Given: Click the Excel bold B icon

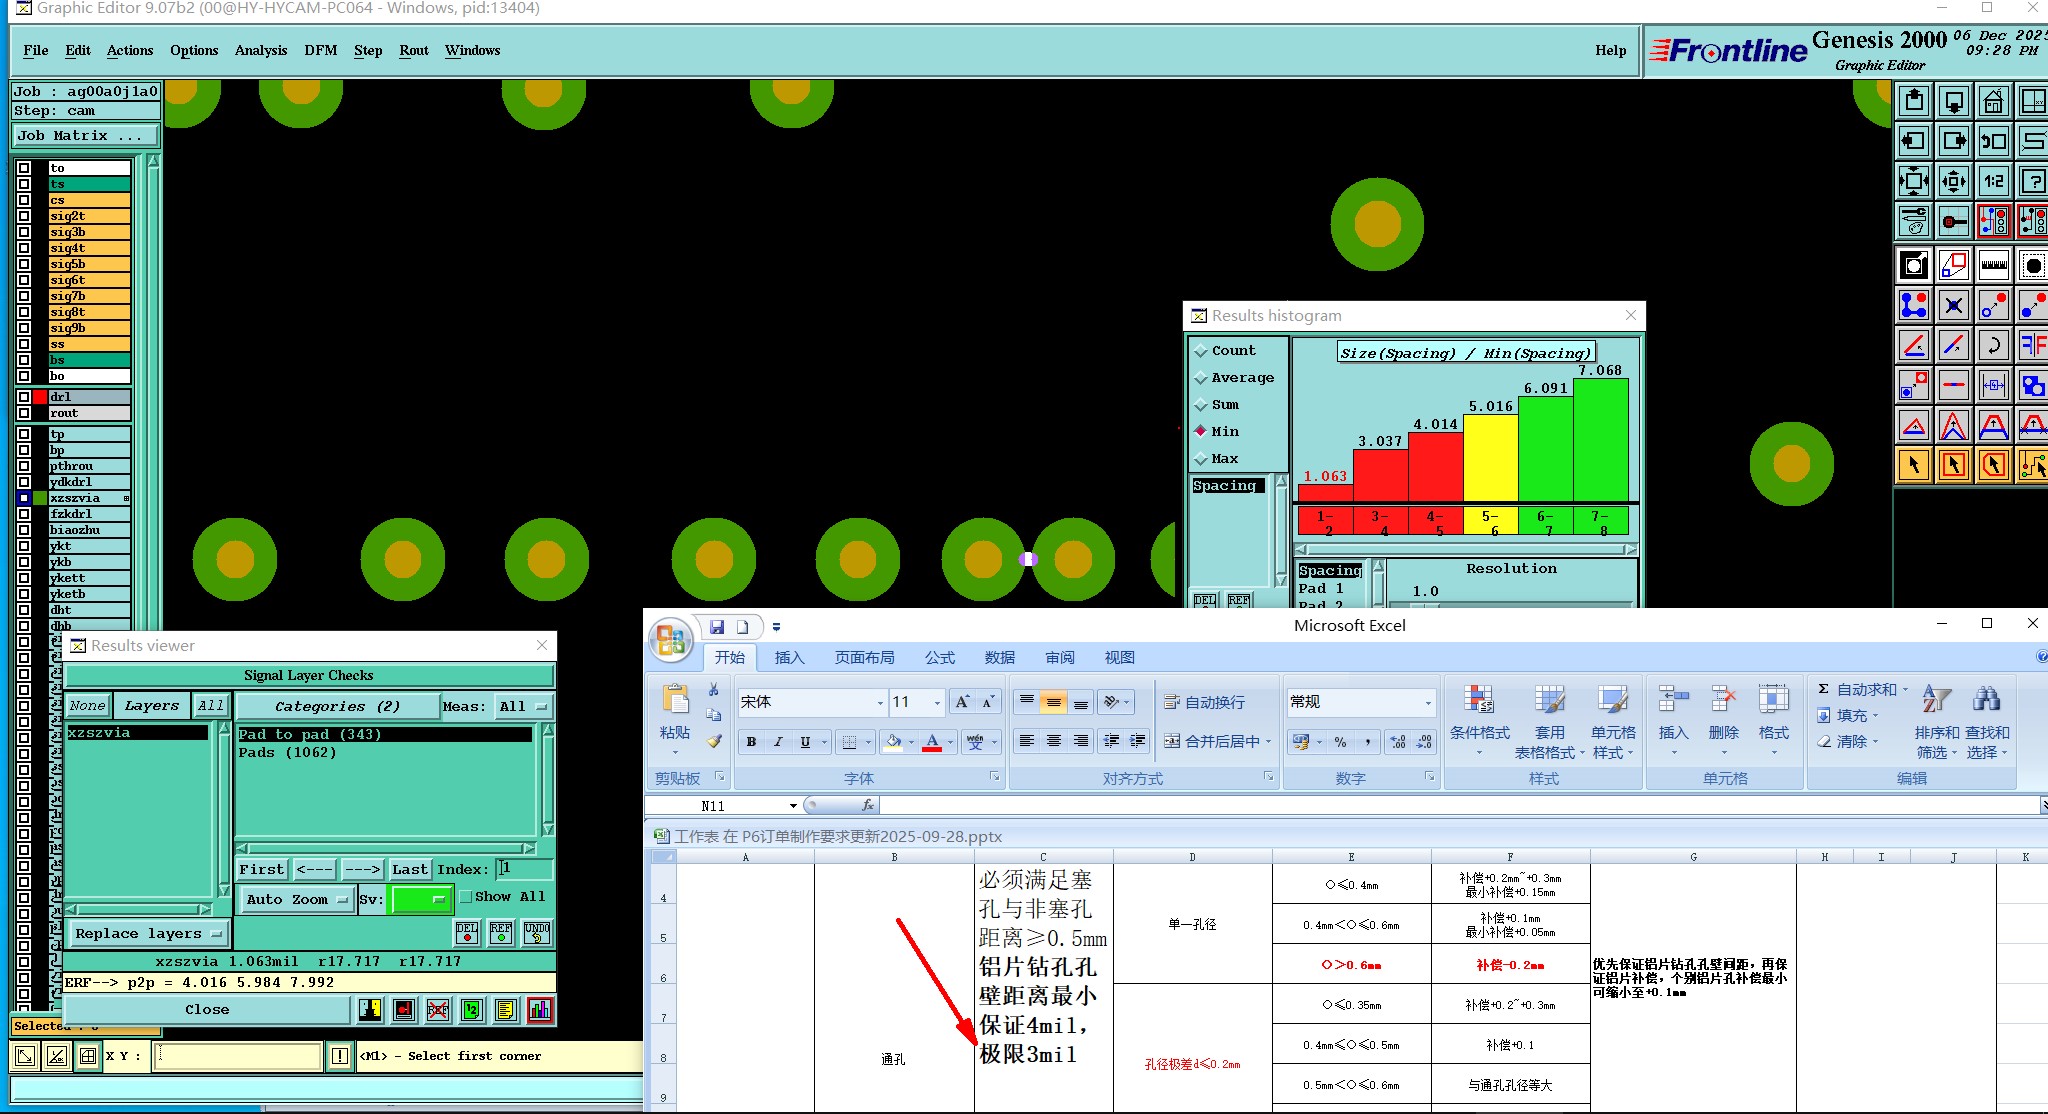Looking at the screenshot, I should 751,742.
